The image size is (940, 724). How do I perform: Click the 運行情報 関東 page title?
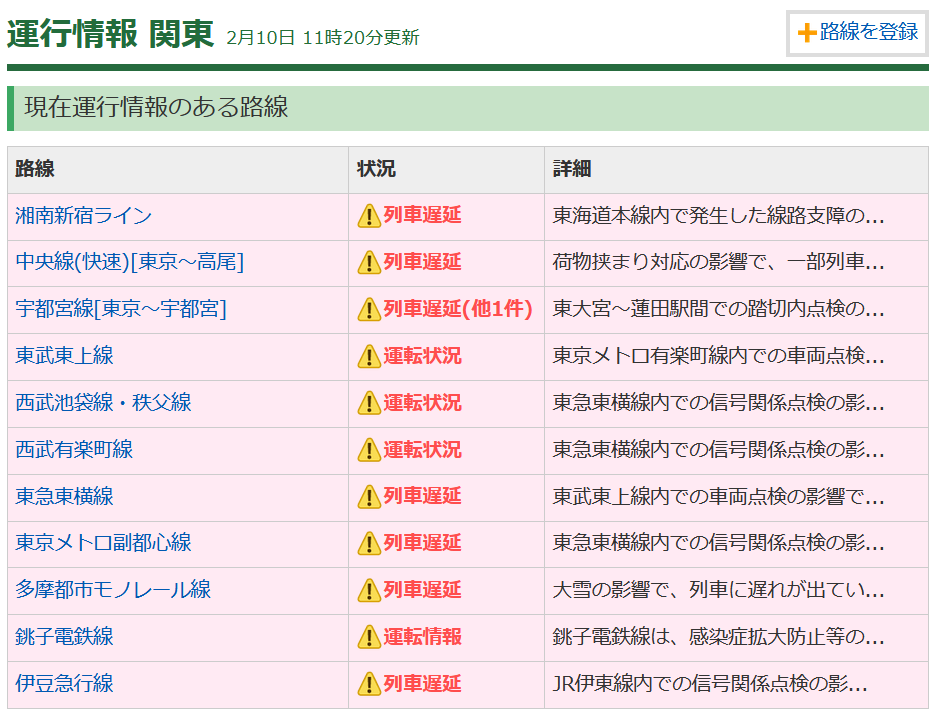[x=110, y=34]
